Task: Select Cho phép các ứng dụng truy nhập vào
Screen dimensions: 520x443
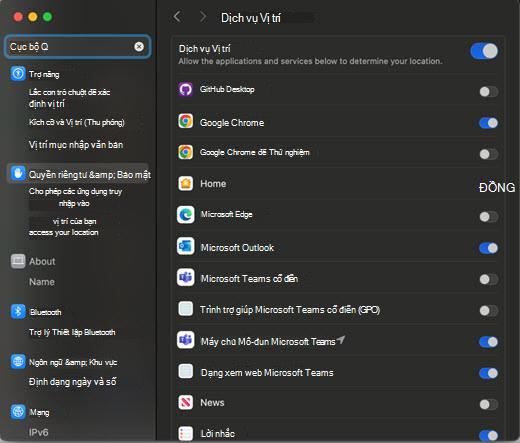Action: coord(75,197)
